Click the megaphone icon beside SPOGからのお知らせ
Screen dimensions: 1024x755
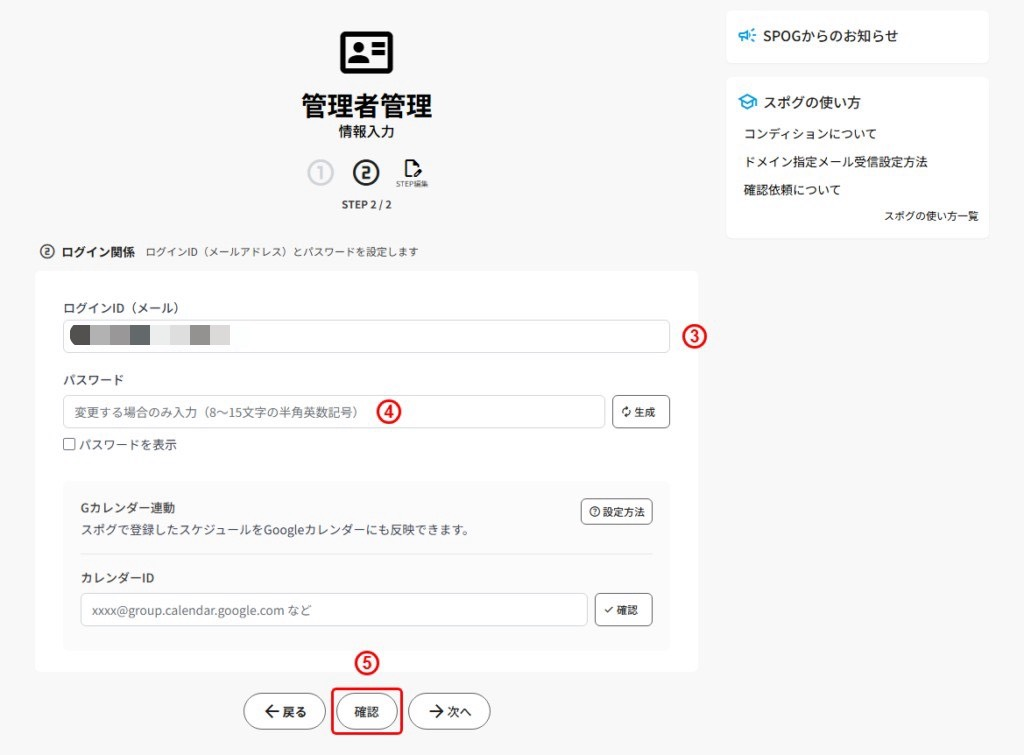(x=747, y=35)
